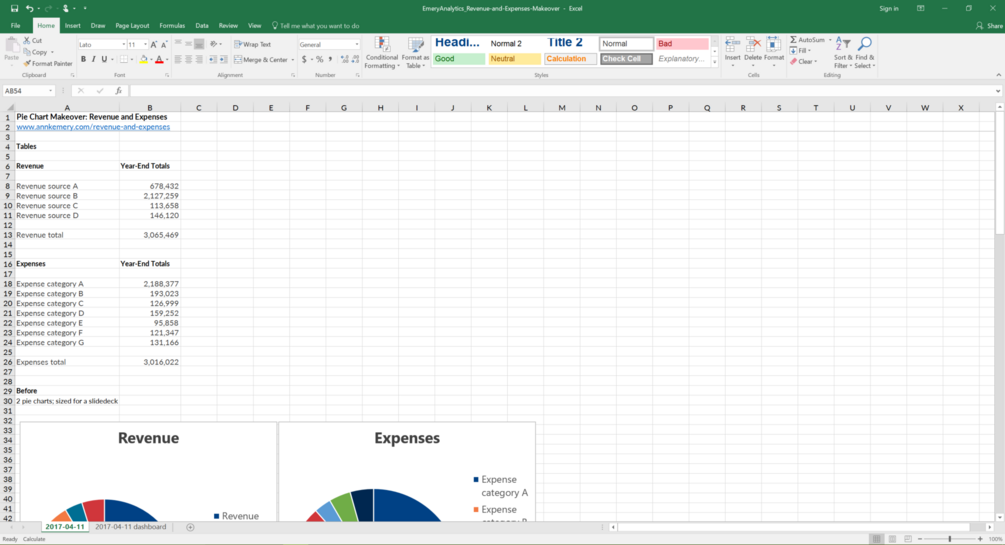Switch to the Data tab
1005x545 pixels.
tap(202, 26)
